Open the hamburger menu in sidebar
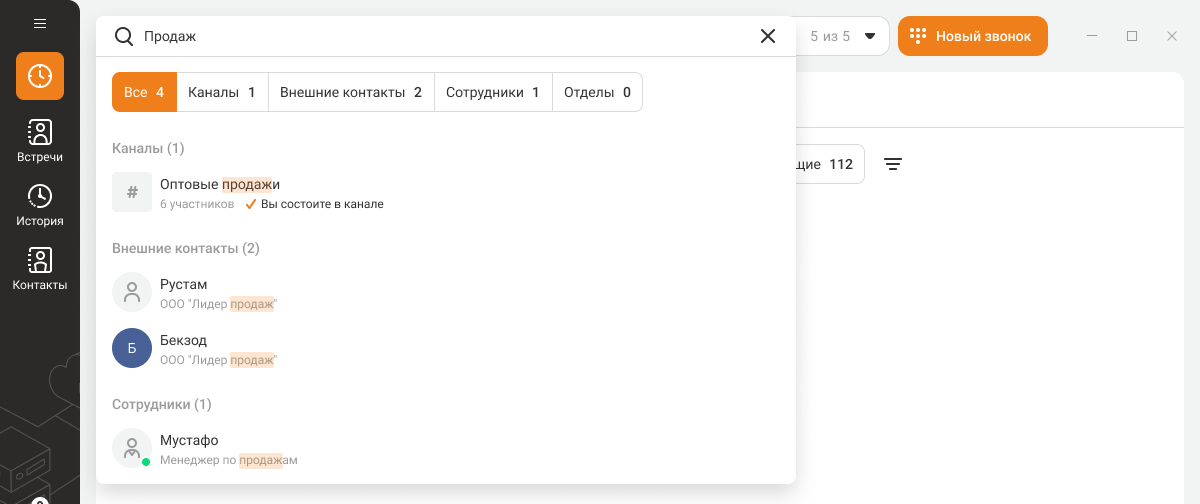 pos(40,23)
